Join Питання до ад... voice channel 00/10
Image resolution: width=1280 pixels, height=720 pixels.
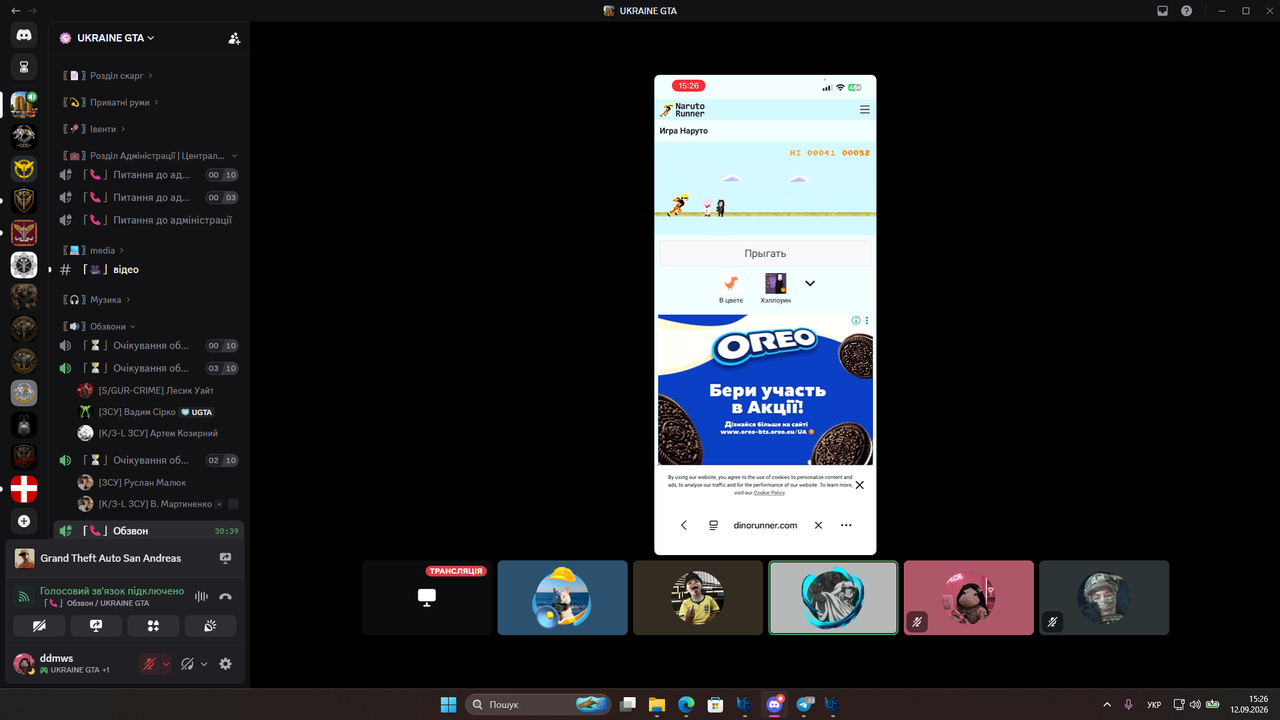click(x=148, y=175)
